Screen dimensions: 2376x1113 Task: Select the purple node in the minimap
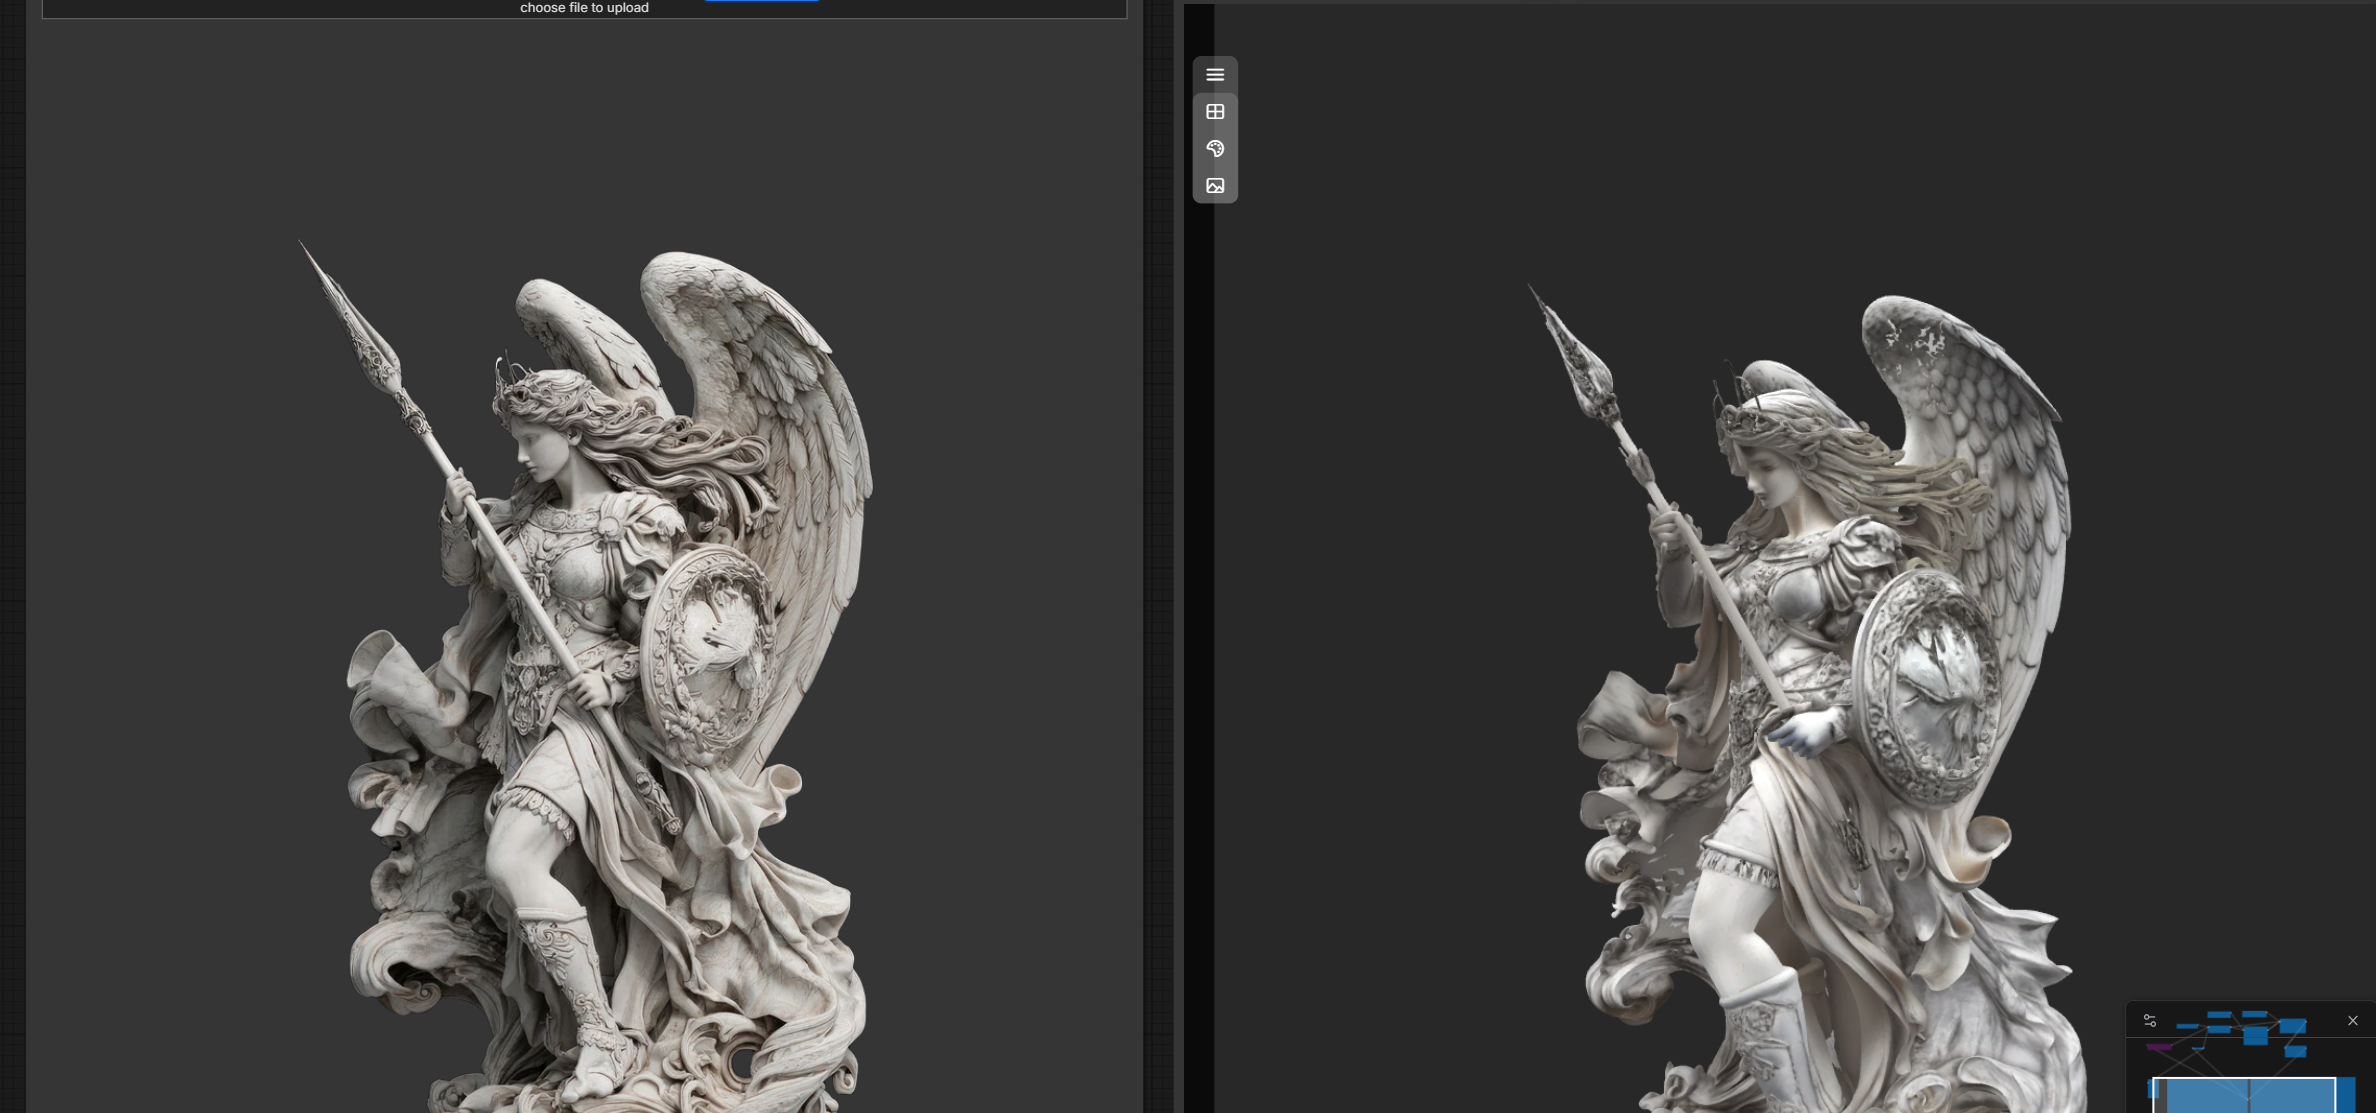[x=2159, y=1047]
